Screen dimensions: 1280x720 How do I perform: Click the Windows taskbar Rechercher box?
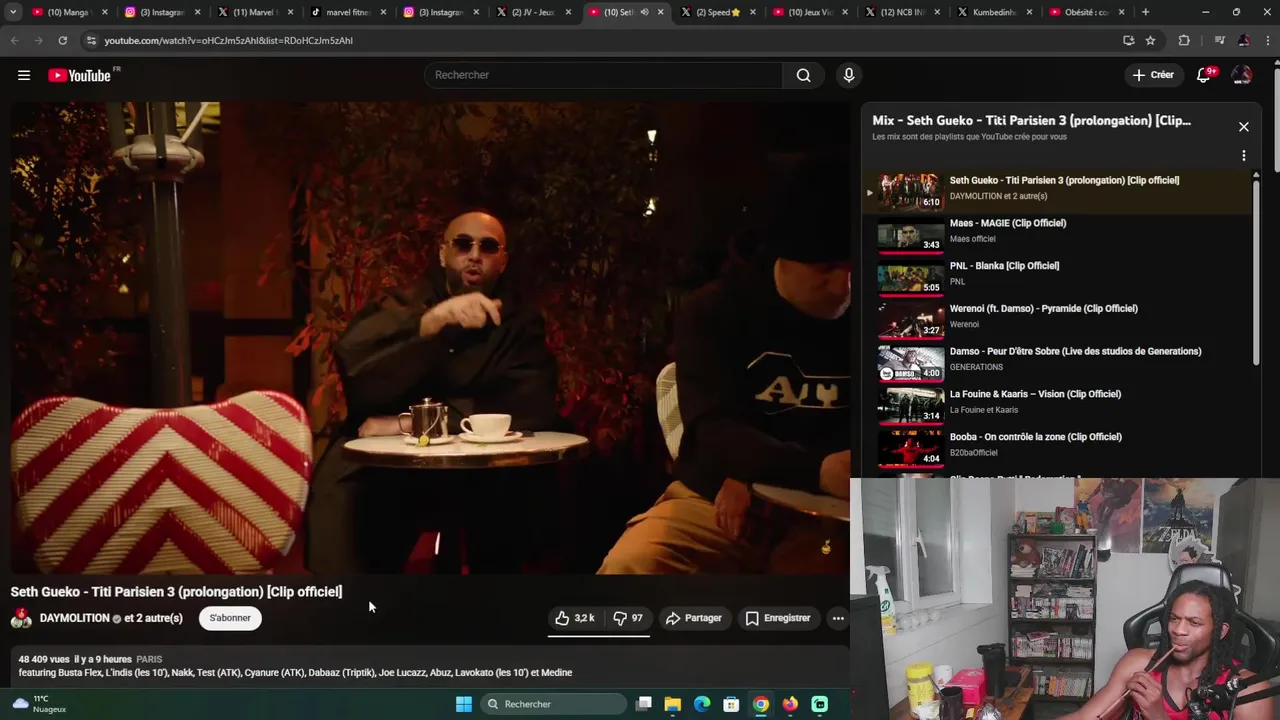(x=552, y=704)
